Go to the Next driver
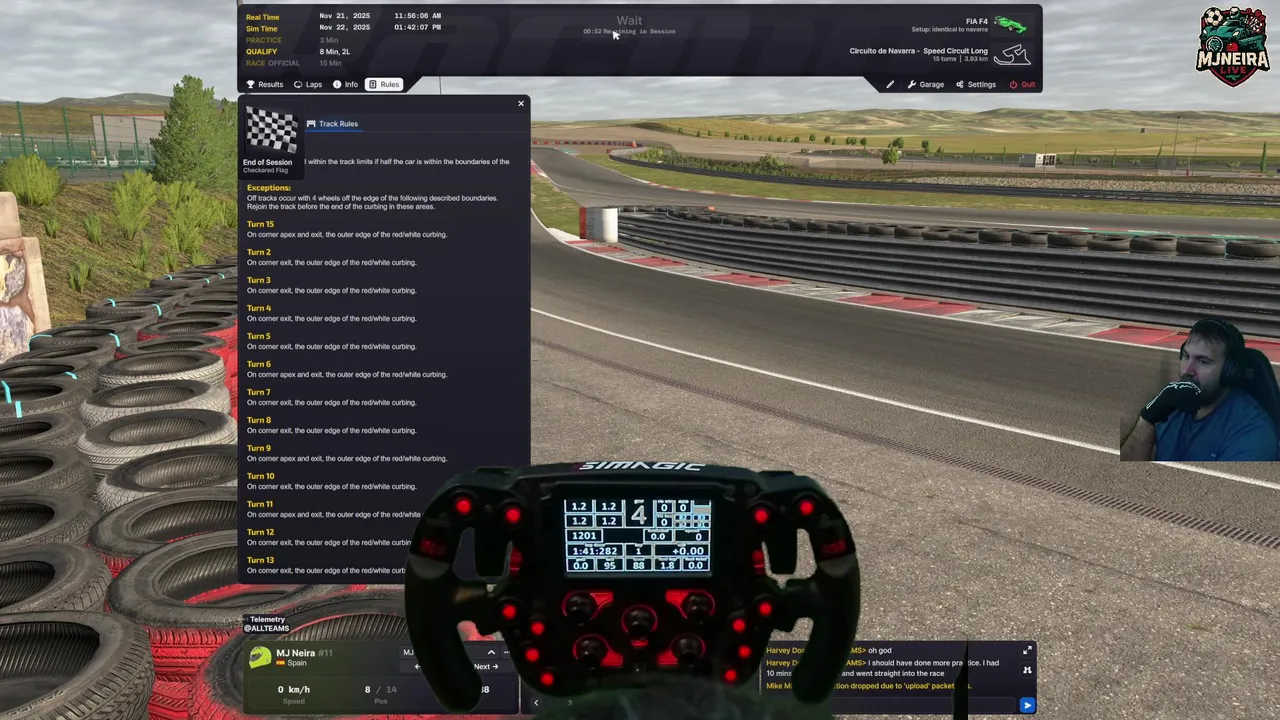 [485, 667]
